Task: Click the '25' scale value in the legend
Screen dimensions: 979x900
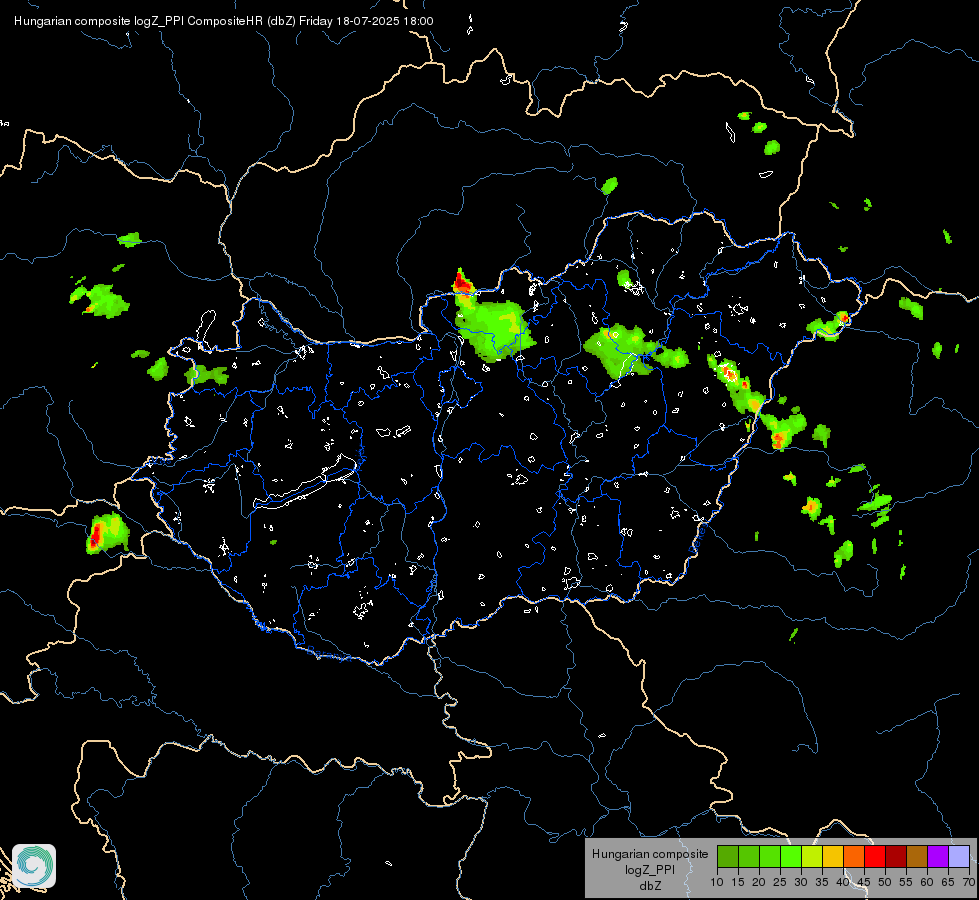Action: click(x=780, y=883)
